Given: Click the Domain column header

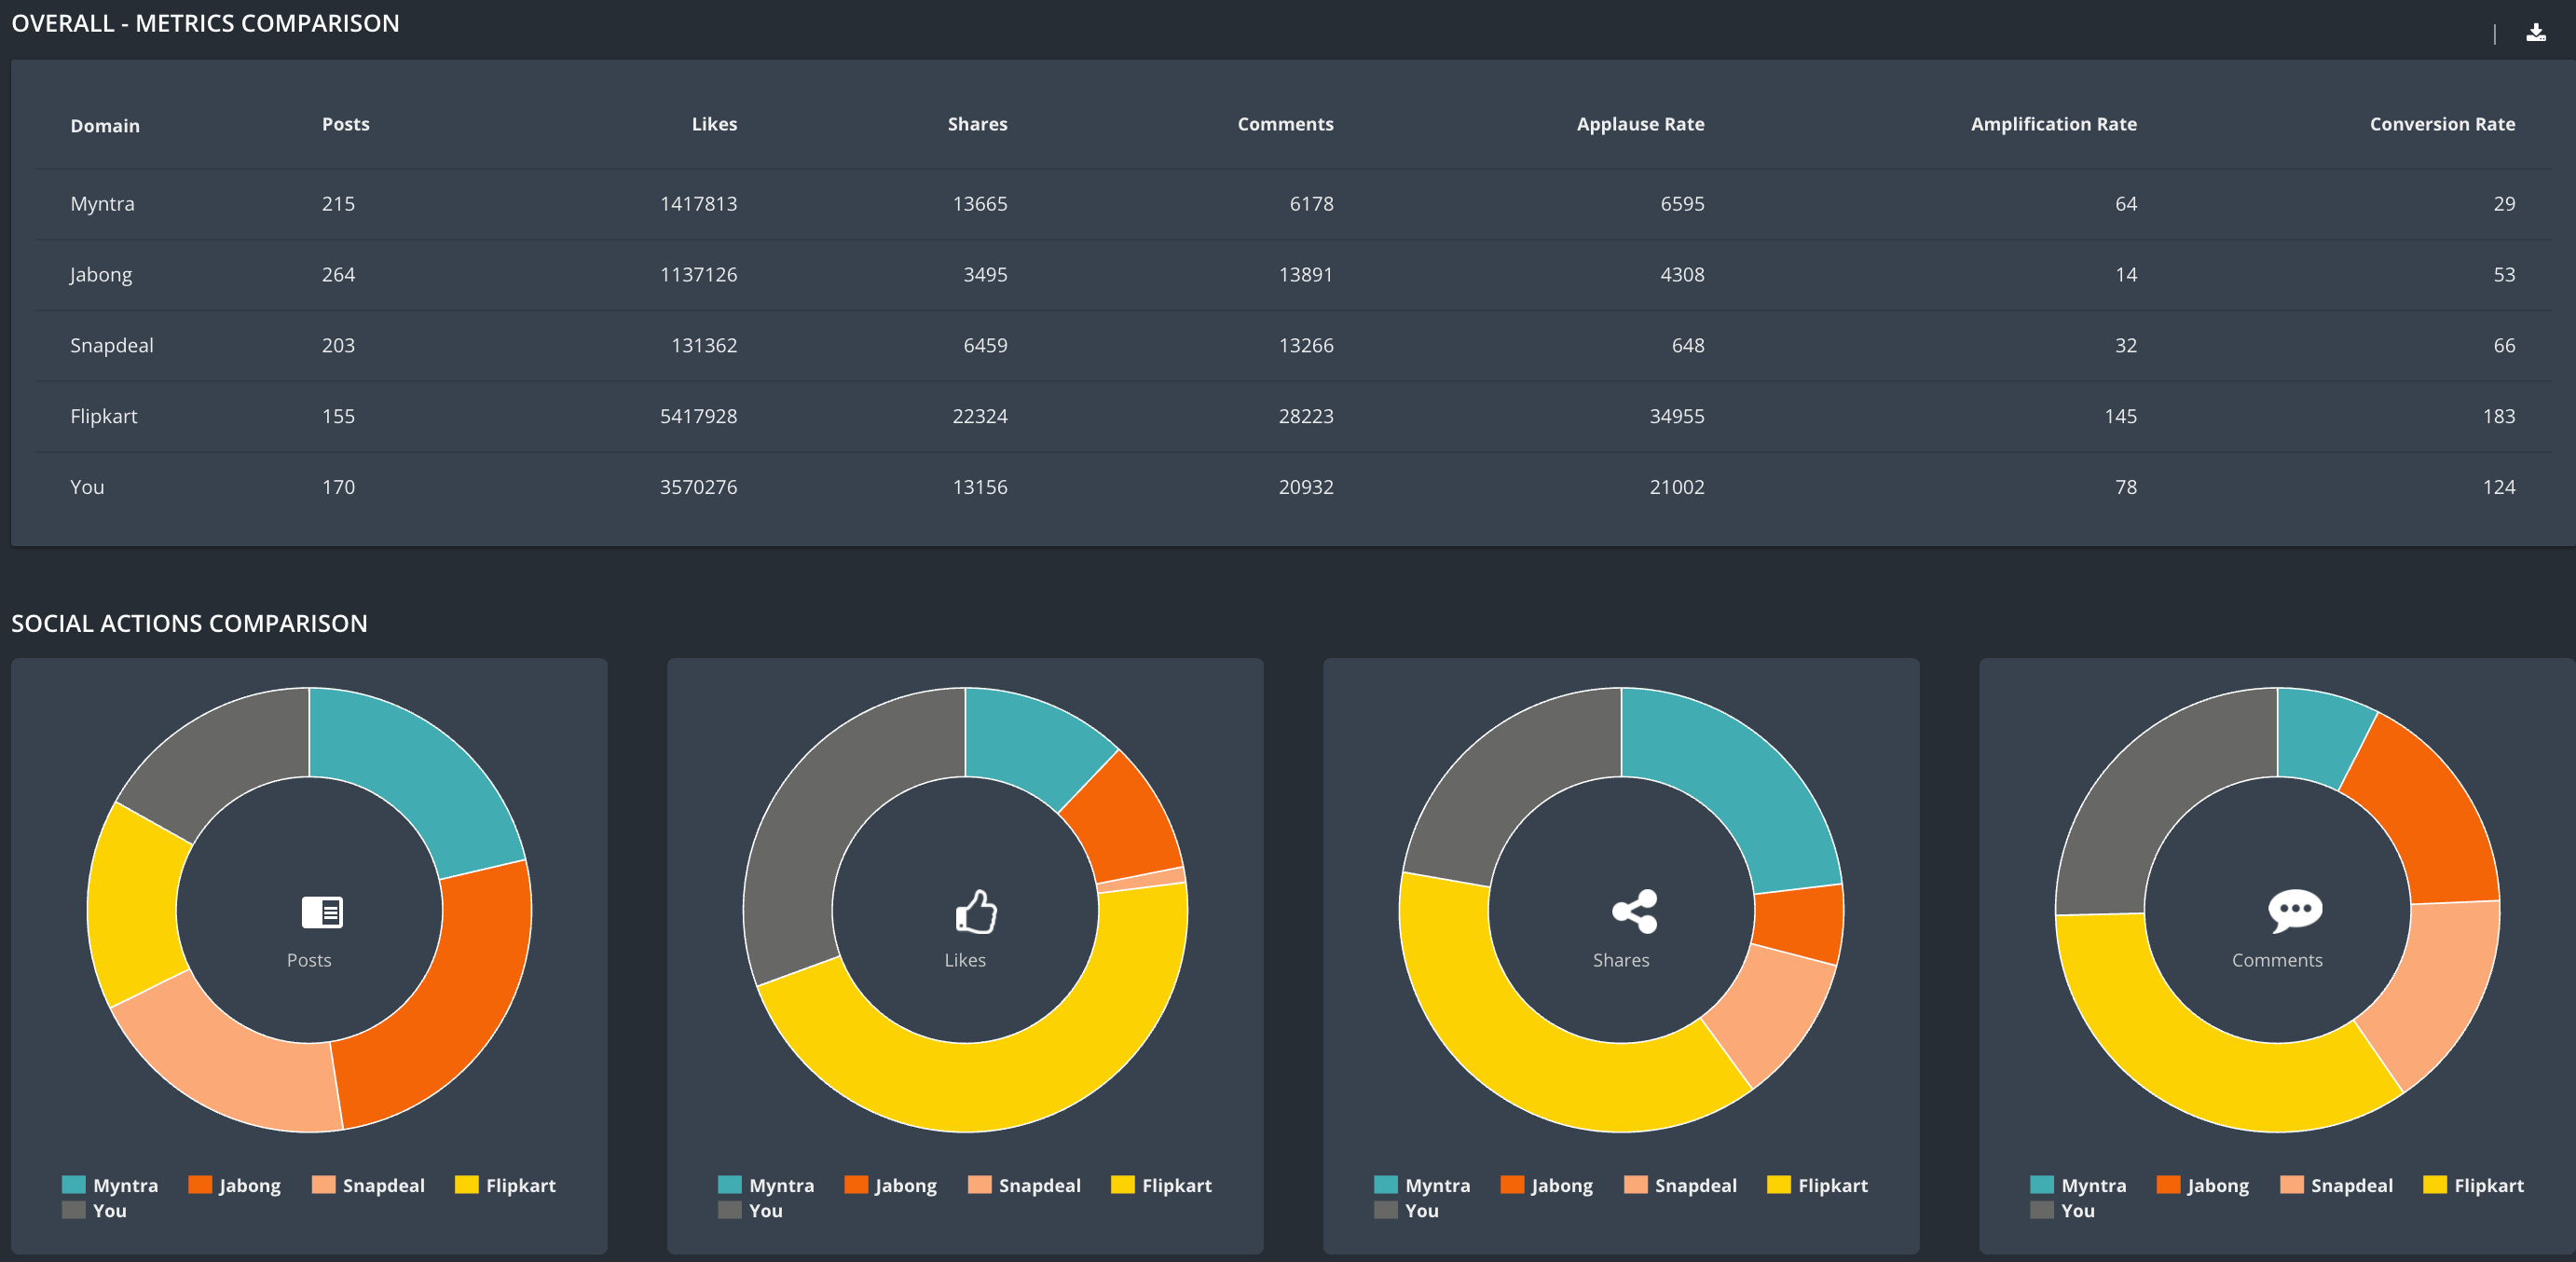Looking at the screenshot, I should point(105,126).
